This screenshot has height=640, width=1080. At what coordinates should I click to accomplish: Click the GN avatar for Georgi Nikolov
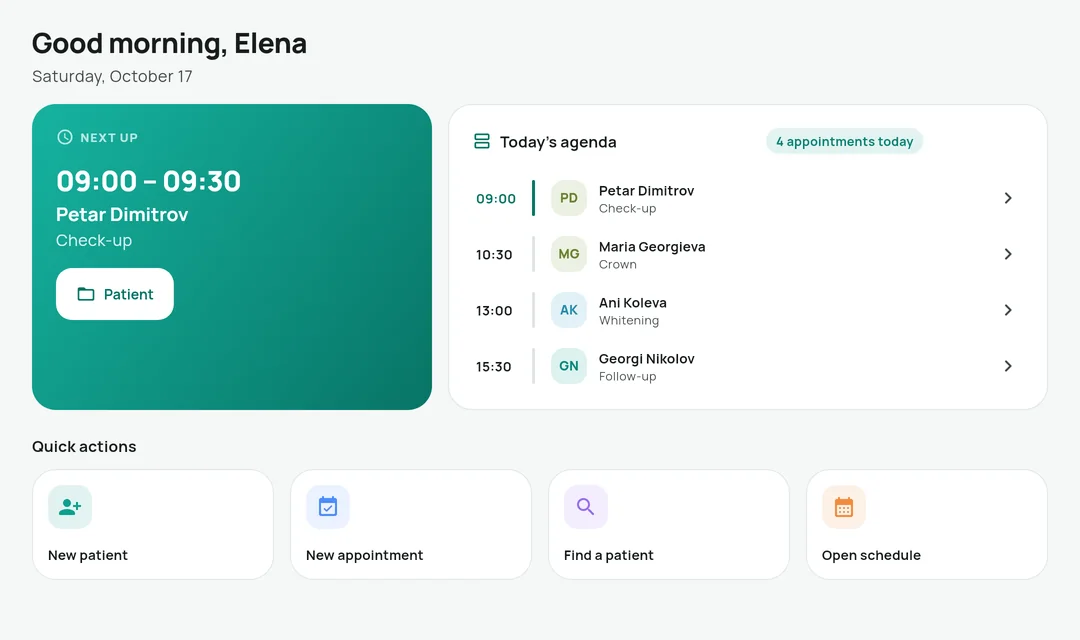point(569,366)
